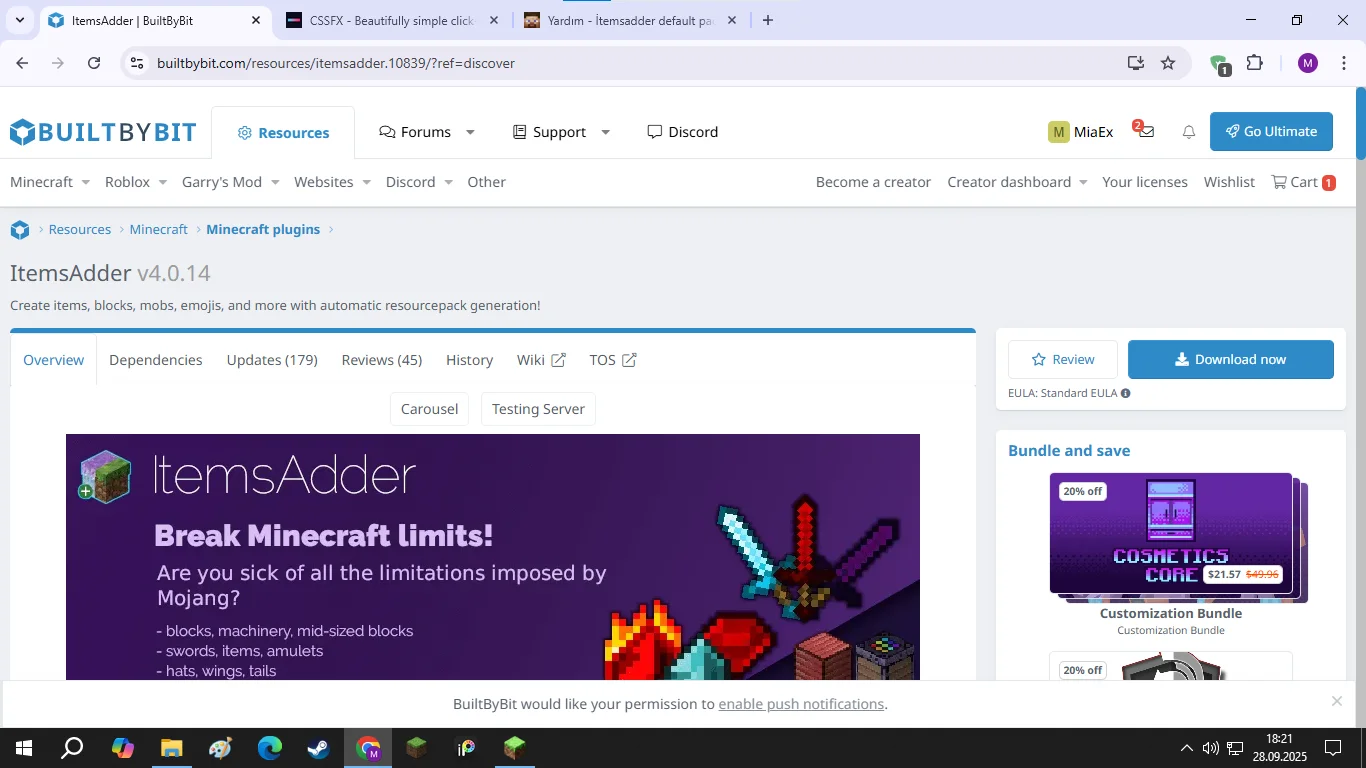Viewport: 1366px width, 768px height.
Task: Open the Updates (179) tab
Action: tap(272, 360)
